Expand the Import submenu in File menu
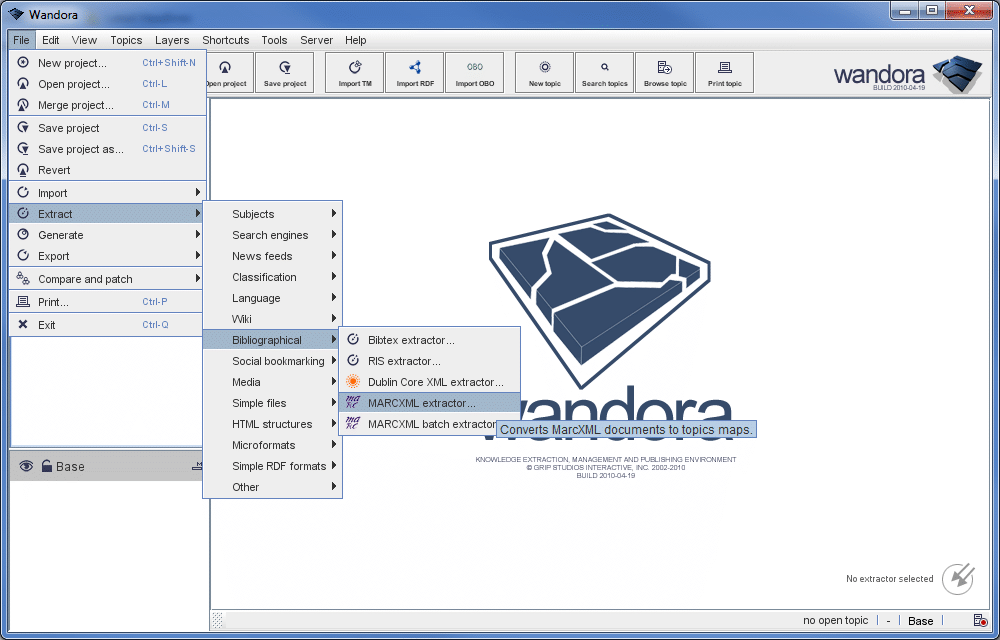Viewport: 1000px width, 640px height. pos(100,191)
